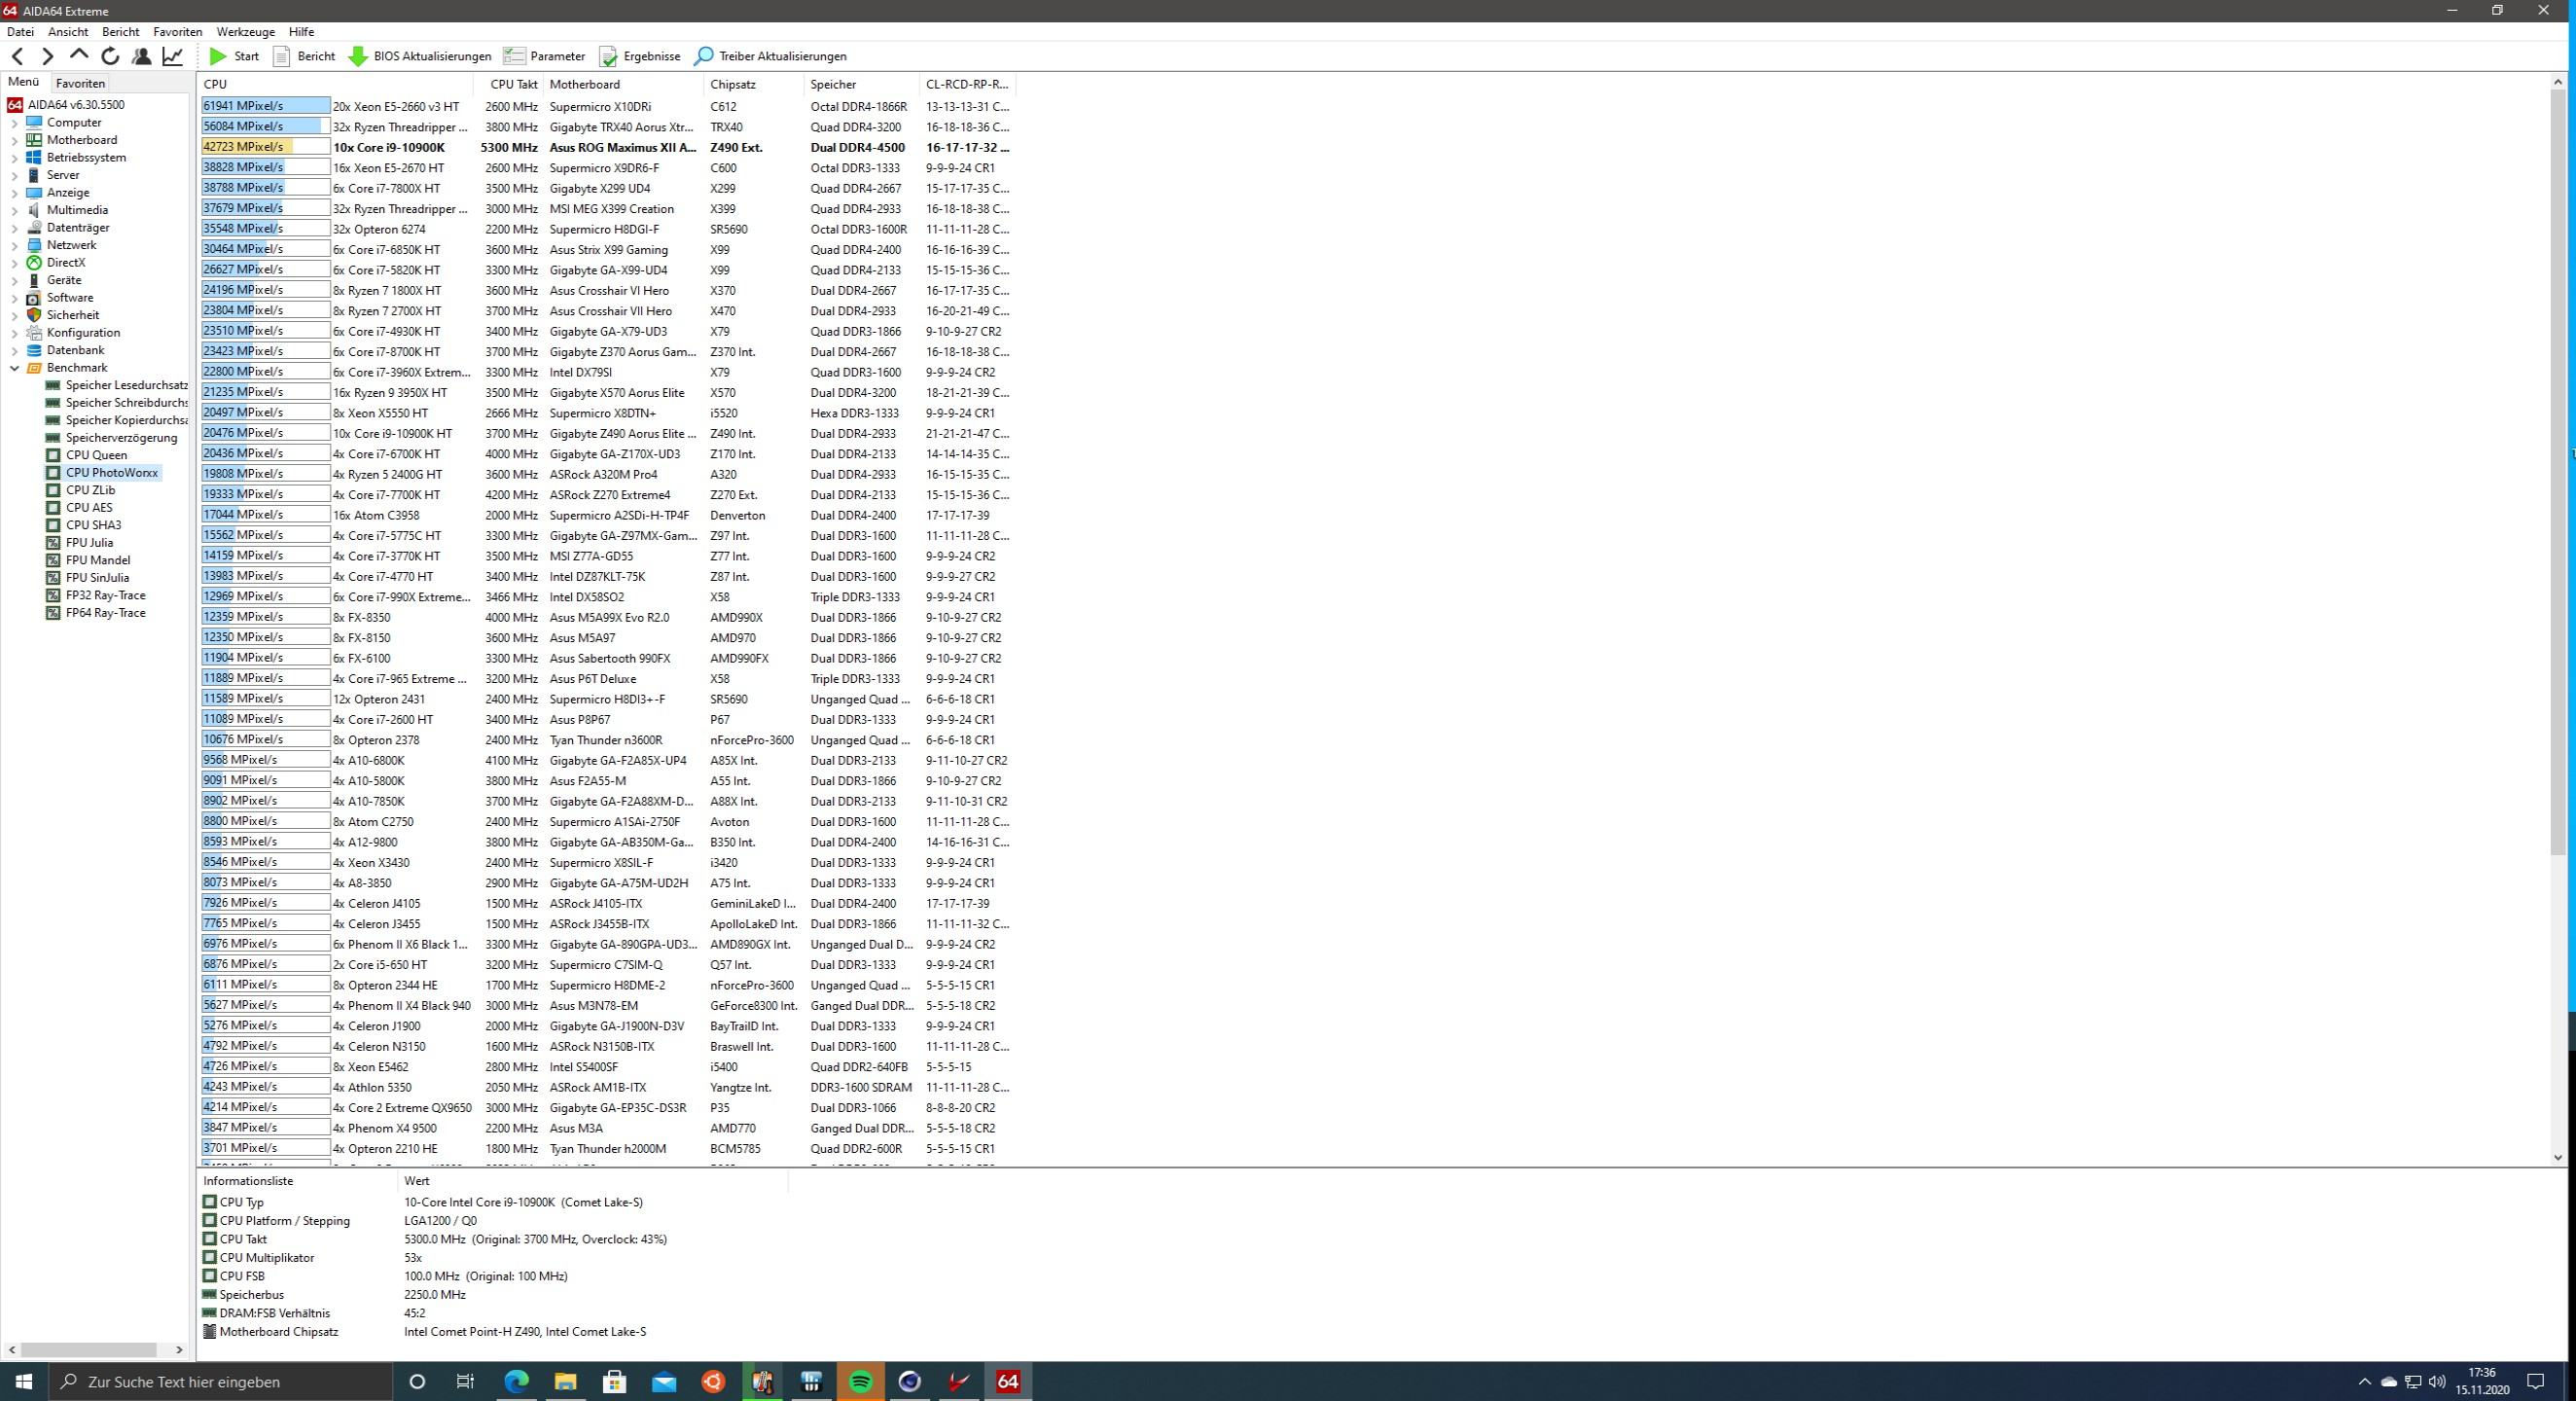Collapse the Benchmark tree node
The width and height of the screenshot is (2576, 1401).
[x=15, y=368]
